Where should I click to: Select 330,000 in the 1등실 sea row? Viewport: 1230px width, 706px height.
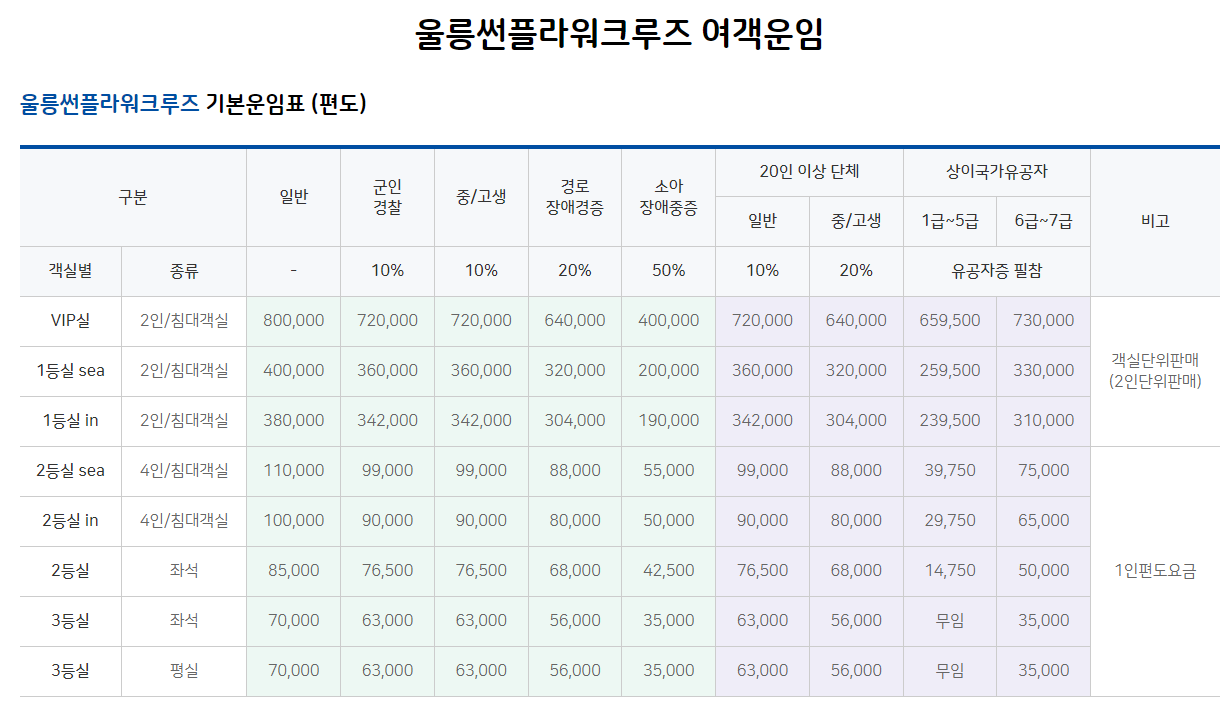point(1044,371)
